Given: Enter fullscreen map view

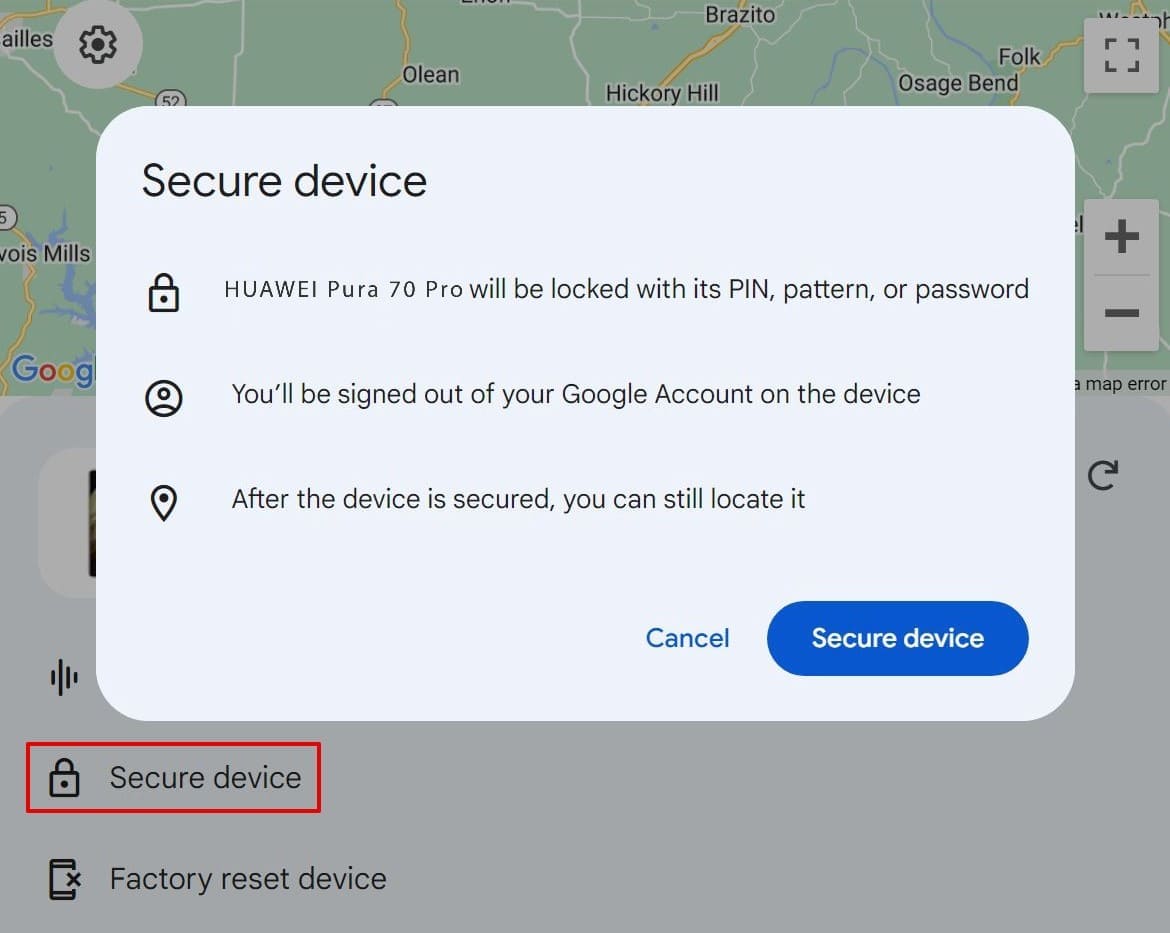Looking at the screenshot, I should tap(1122, 57).
